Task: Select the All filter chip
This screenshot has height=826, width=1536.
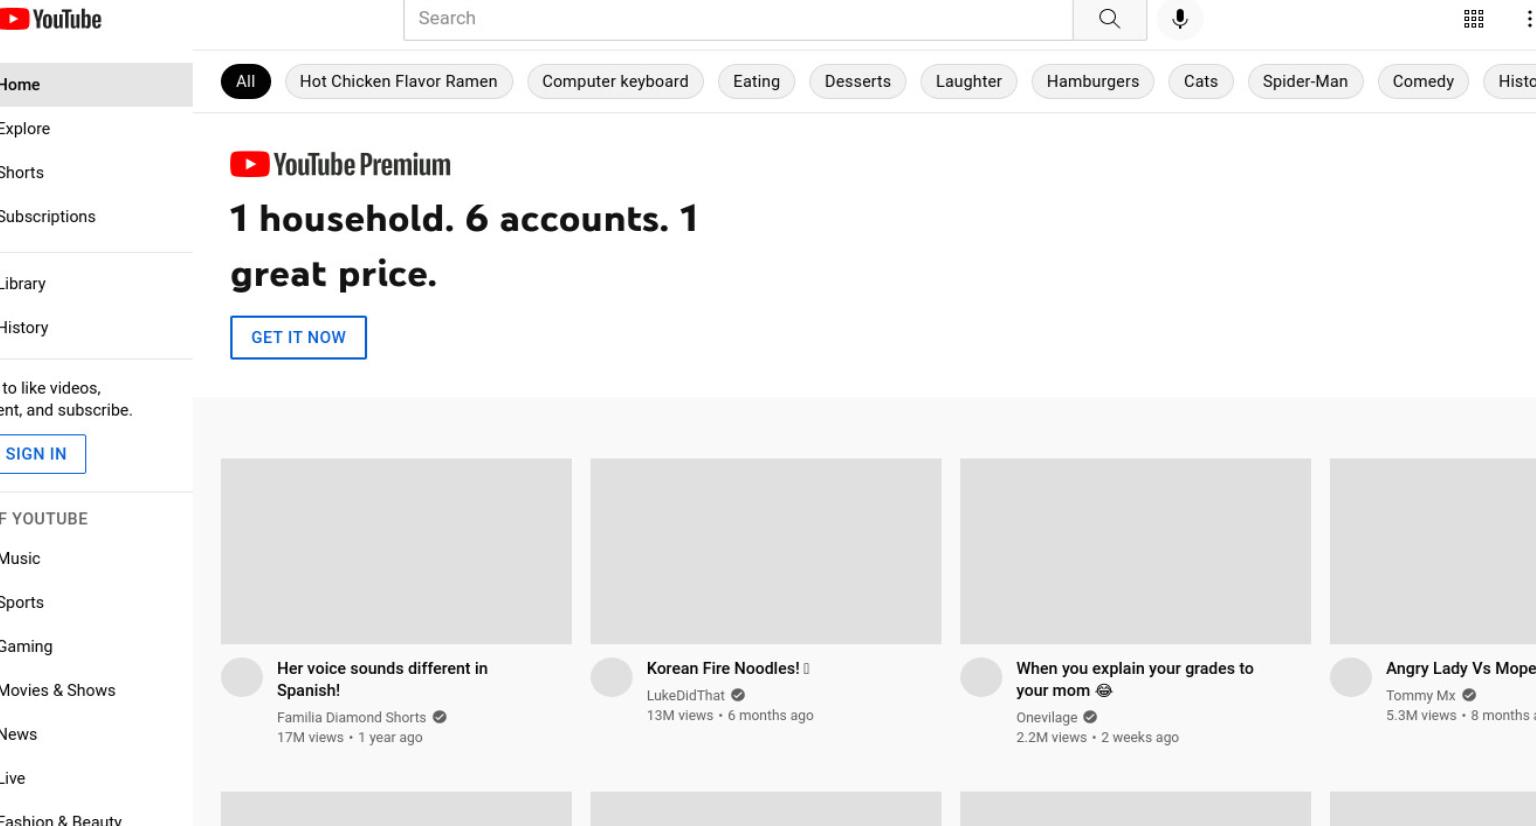Action: 245,81
